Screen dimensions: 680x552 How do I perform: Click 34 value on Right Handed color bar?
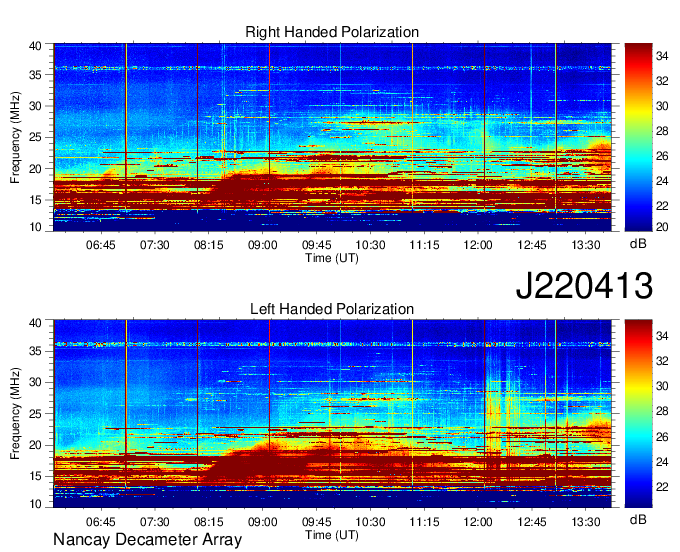click(x=662, y=56)
